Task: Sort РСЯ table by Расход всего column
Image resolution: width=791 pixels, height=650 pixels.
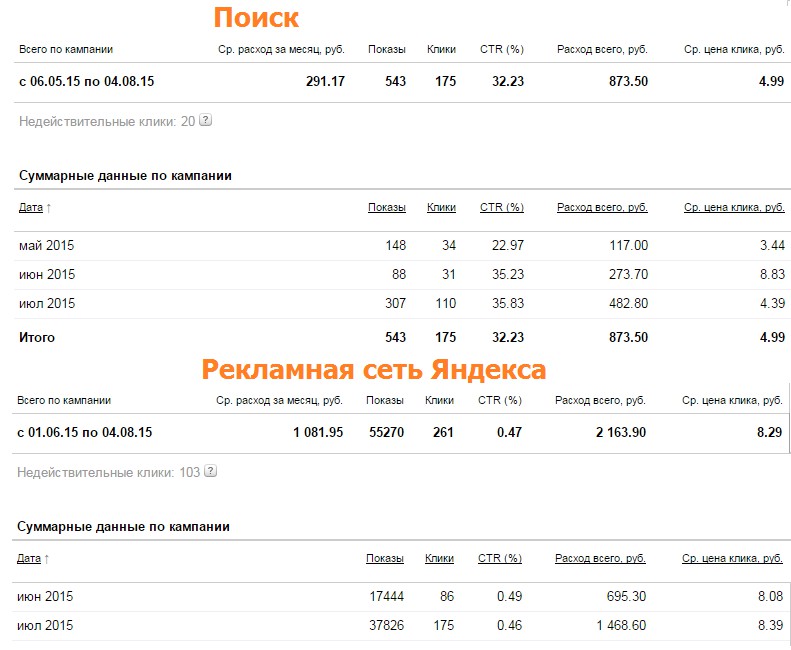Action: point(600,558)
